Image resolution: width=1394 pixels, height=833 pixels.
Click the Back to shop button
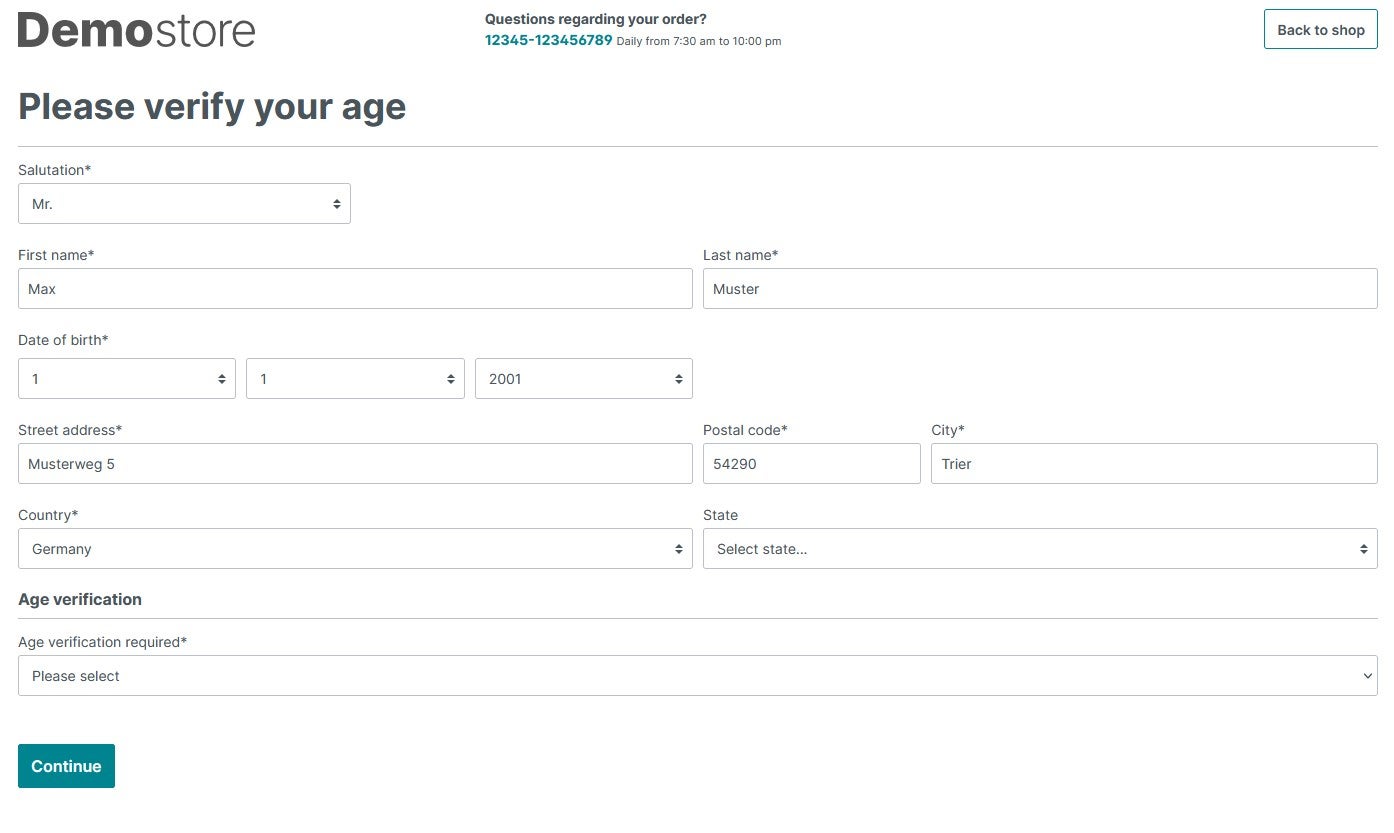(1321, 29)
